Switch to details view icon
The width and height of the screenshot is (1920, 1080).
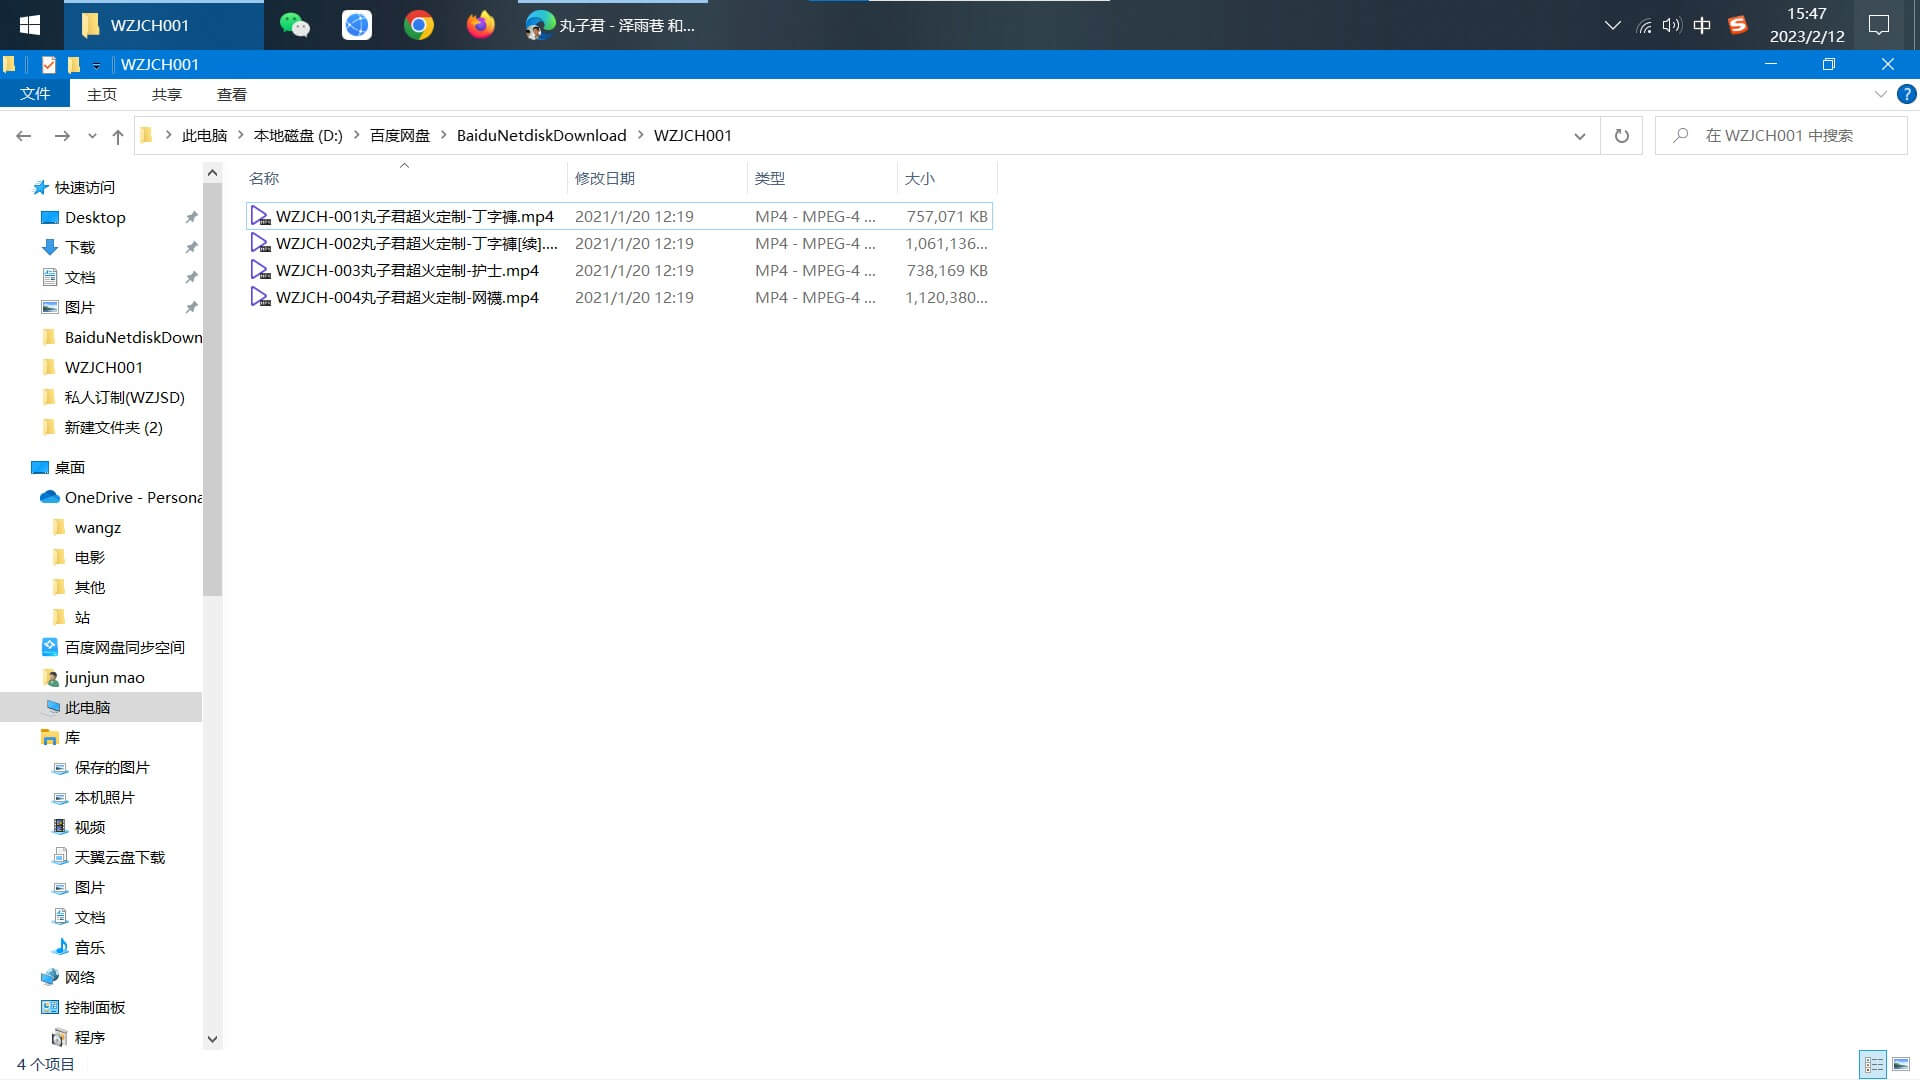coord(1873,1064)
